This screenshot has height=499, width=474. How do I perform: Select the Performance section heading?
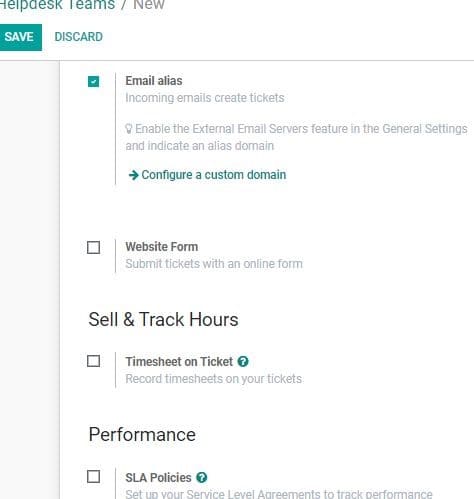[x=142, y=434]
